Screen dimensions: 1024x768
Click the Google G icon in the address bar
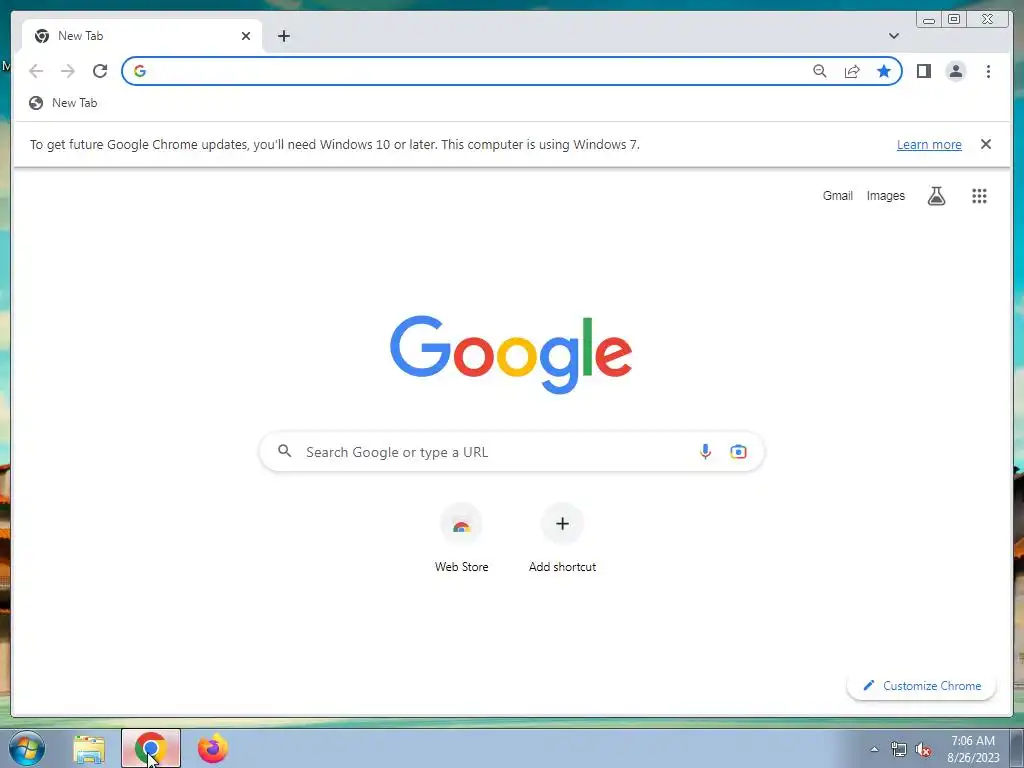point(140,71)
